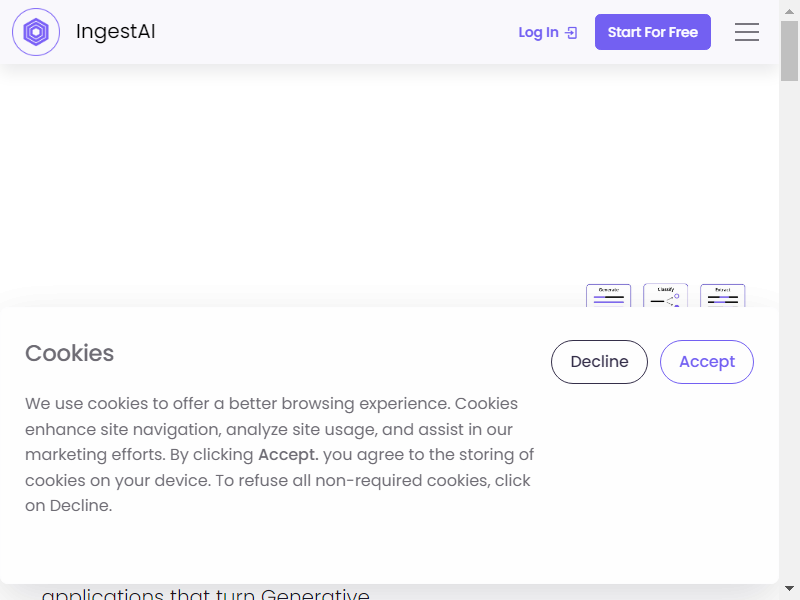Screen dimensions: 800x600
Task: Click the Start For Free button
Action: pyautogui.click(x=653, y=32)
